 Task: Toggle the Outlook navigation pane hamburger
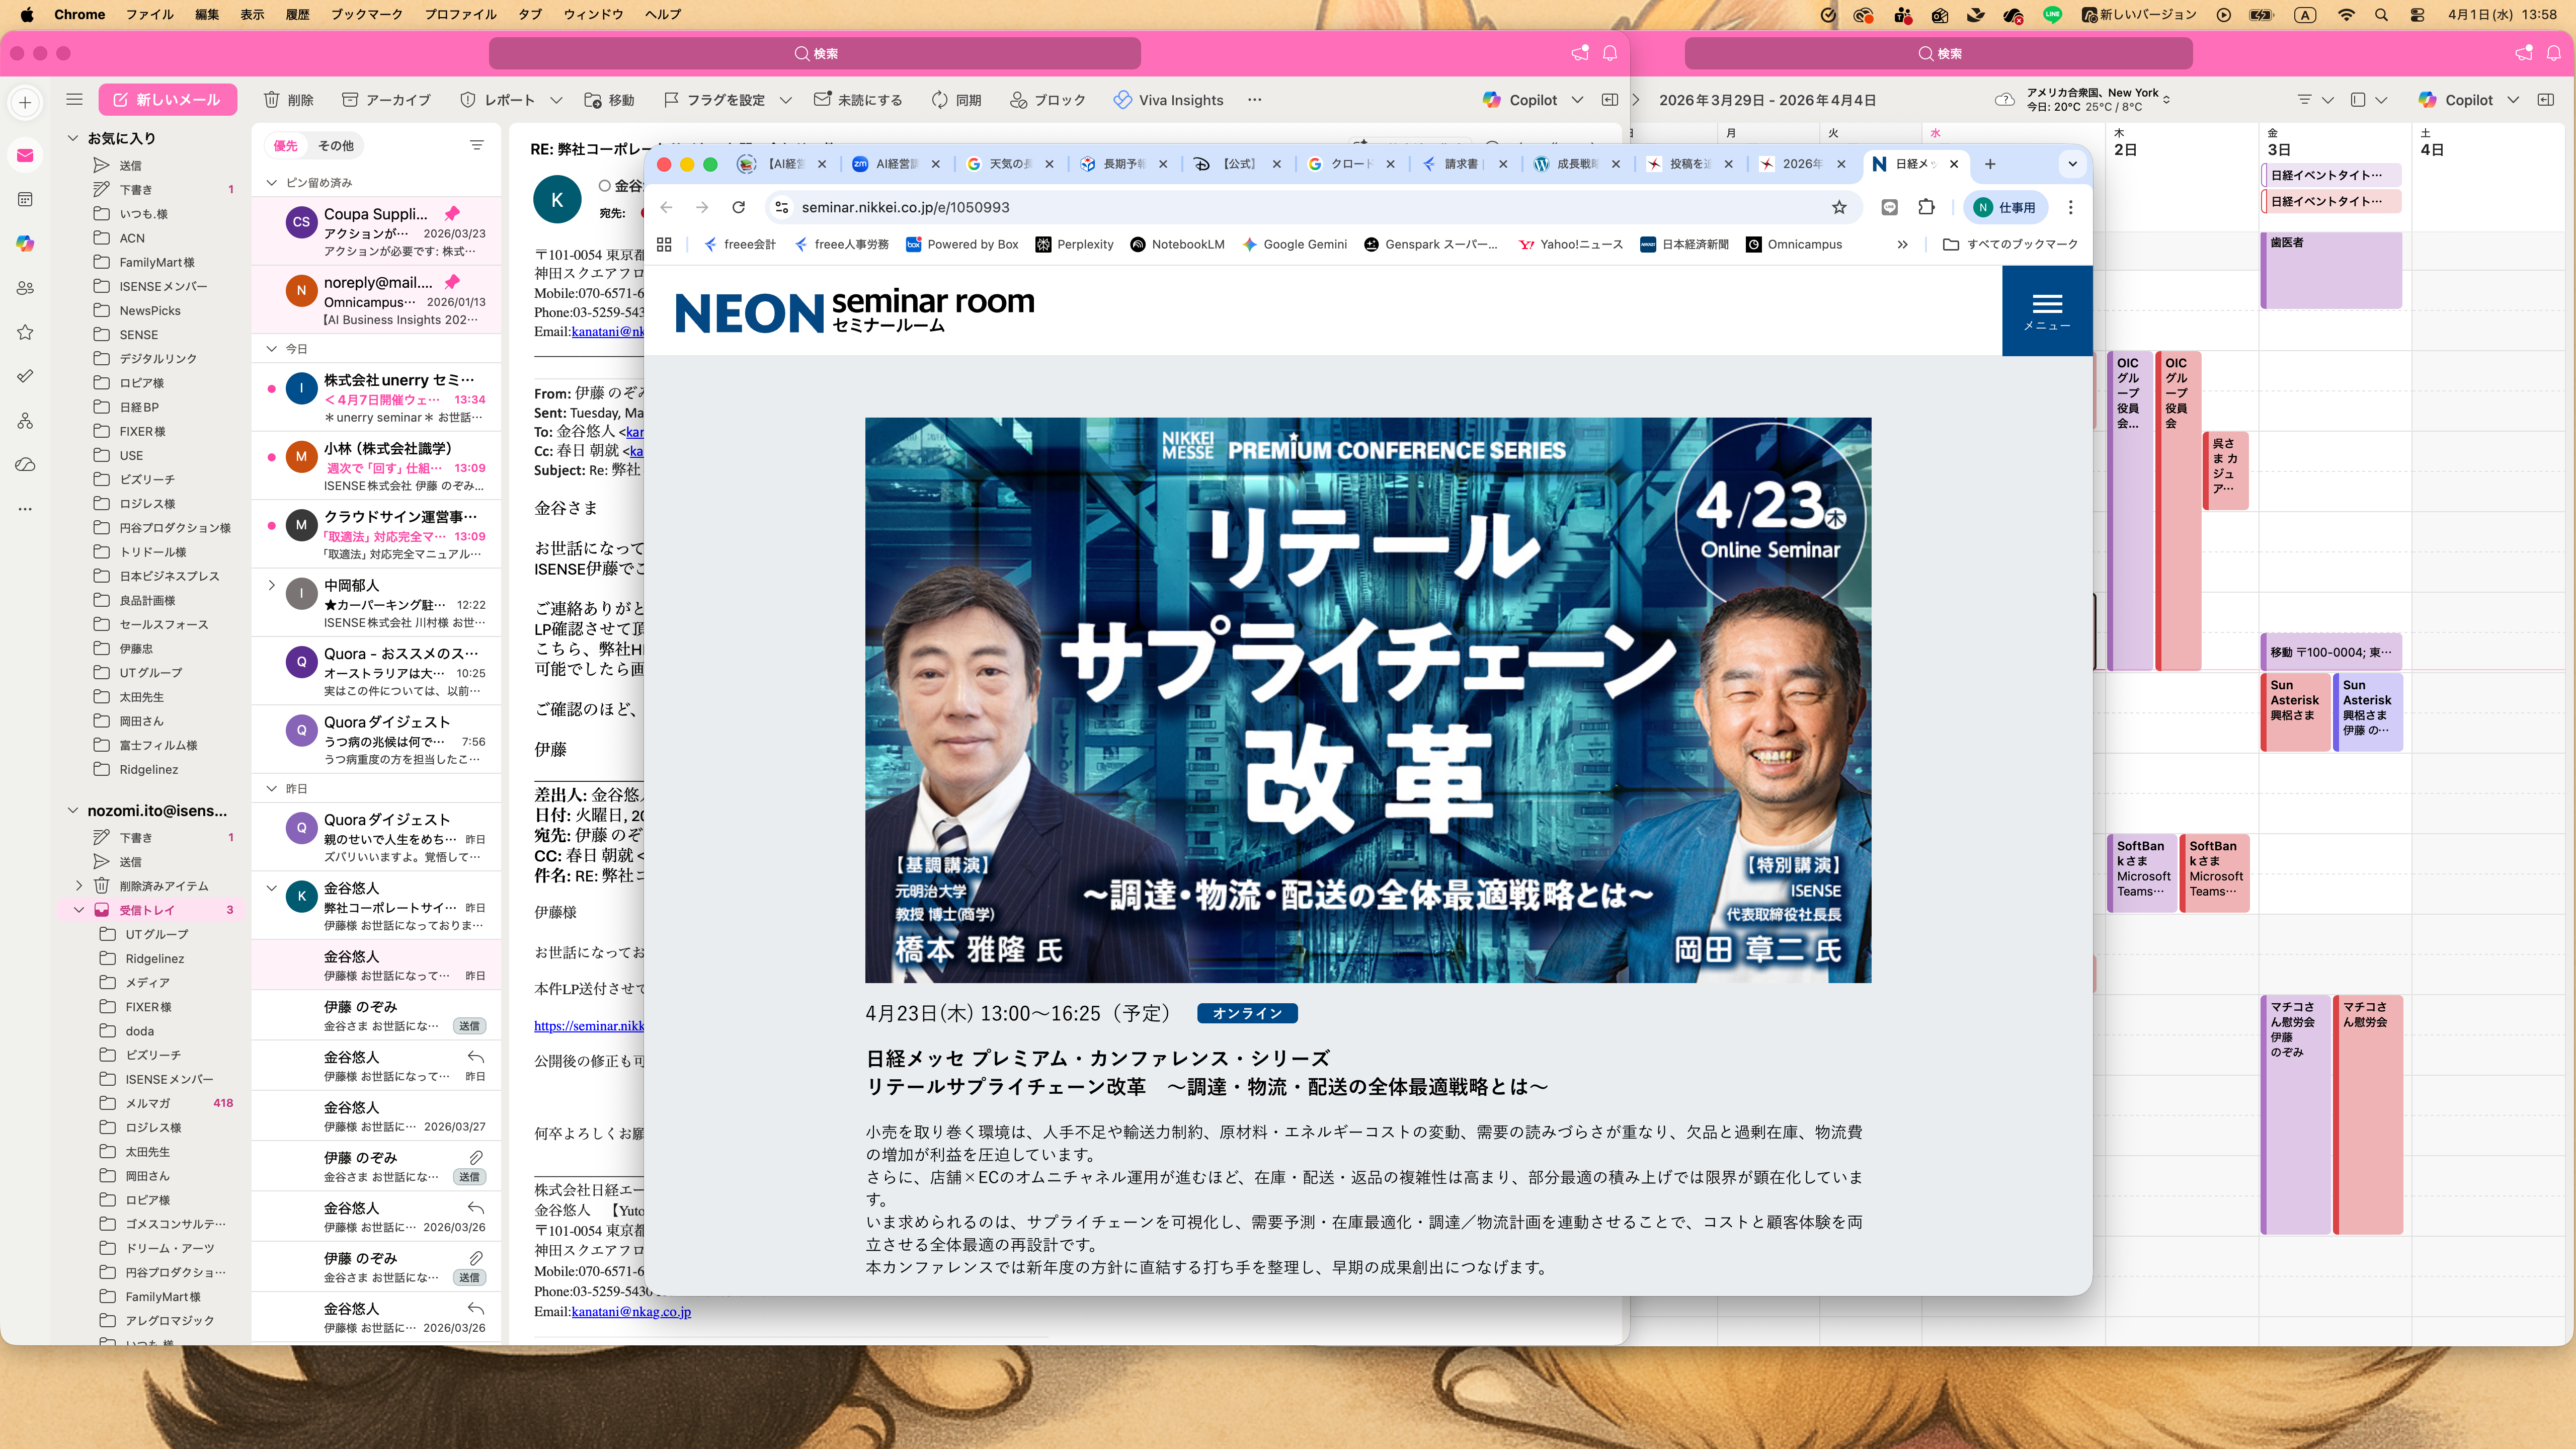(74, 100)
